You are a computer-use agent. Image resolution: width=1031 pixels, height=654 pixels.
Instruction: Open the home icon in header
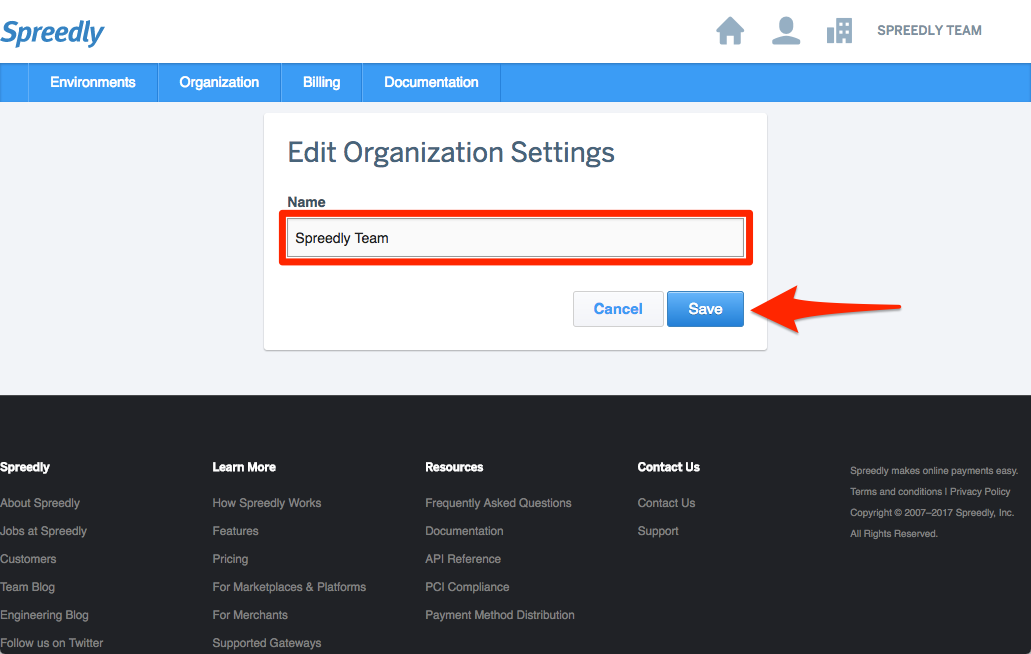click(730, 30)
